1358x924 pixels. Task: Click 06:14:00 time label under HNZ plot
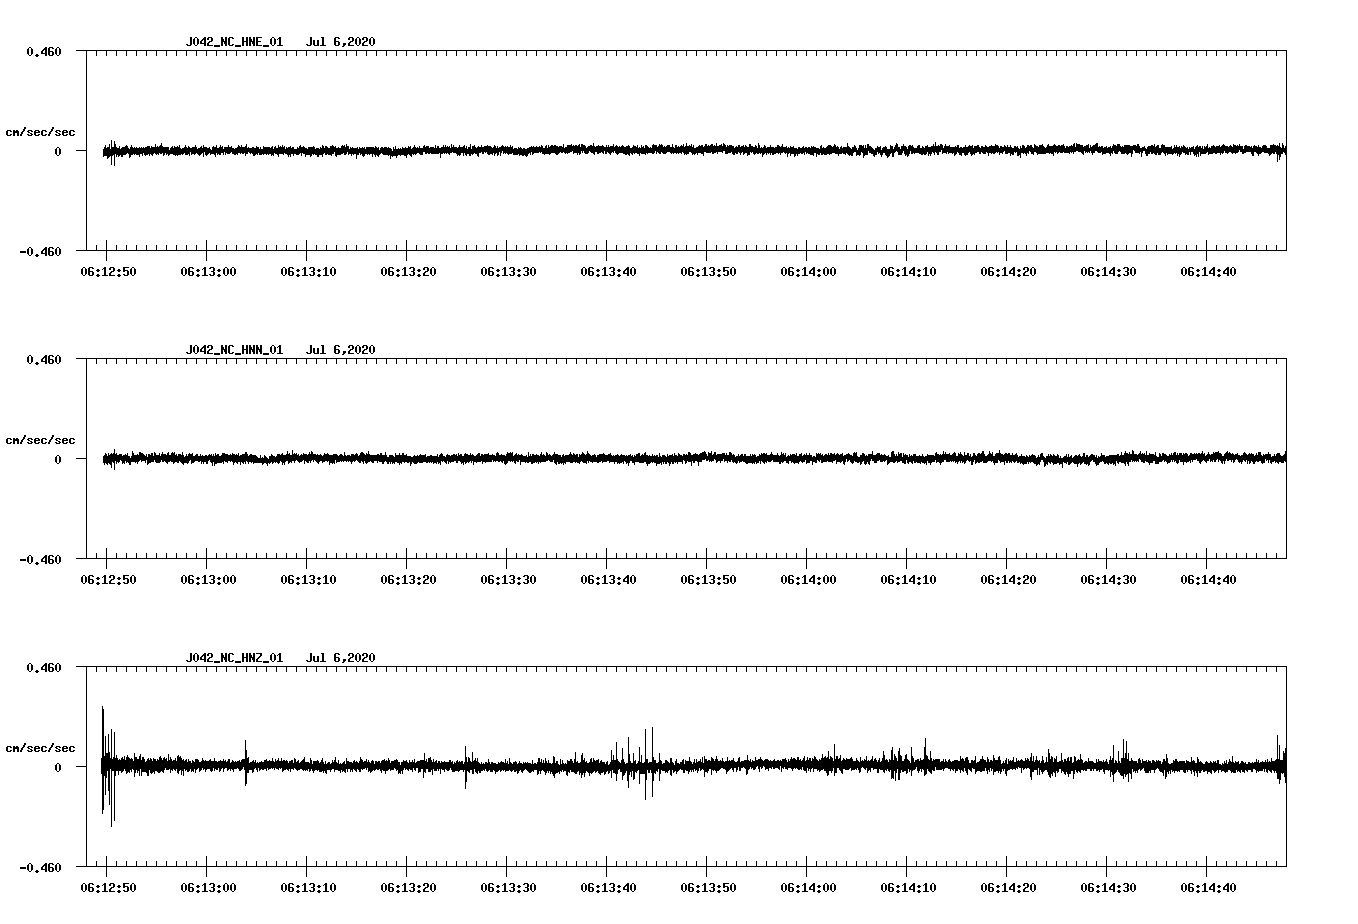pyautogui.click(x=808, y=888)
